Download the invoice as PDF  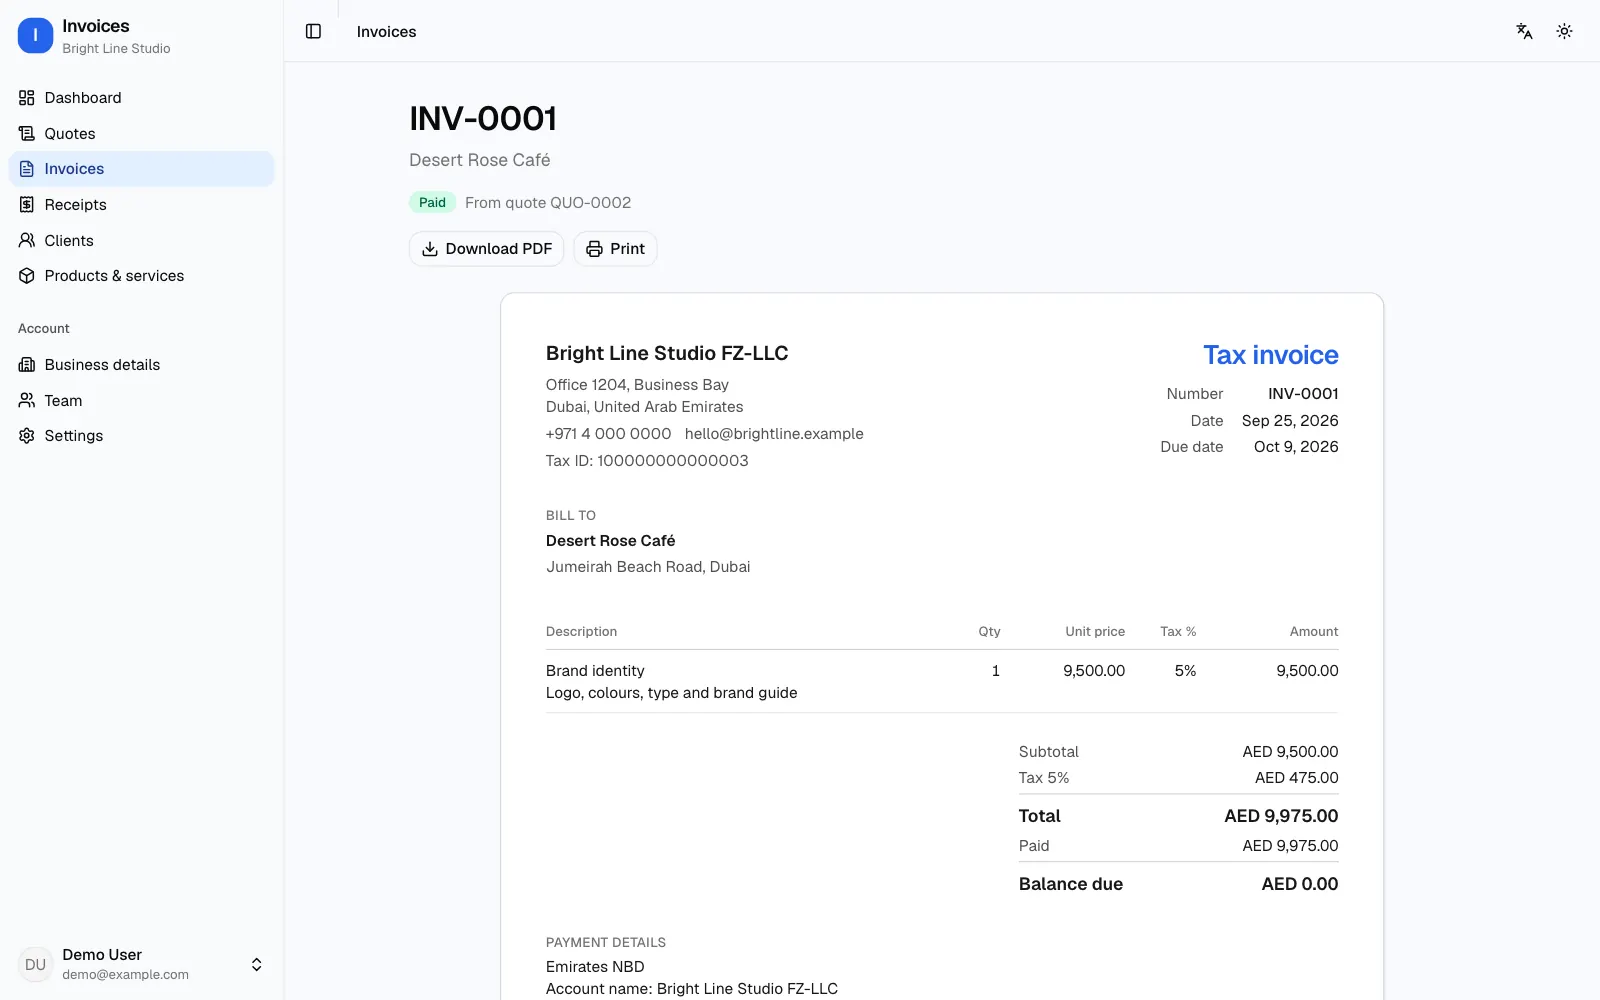[486, 249]
